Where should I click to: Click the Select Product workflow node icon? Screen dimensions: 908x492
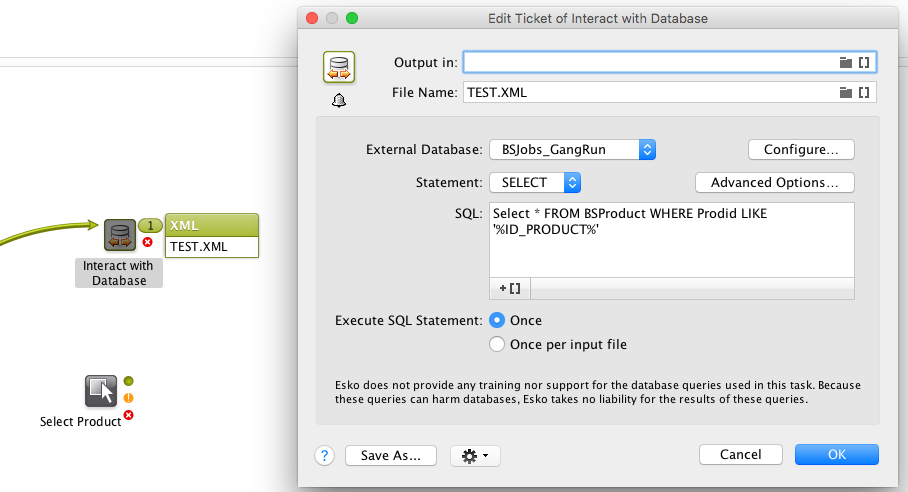coord(101,391)
